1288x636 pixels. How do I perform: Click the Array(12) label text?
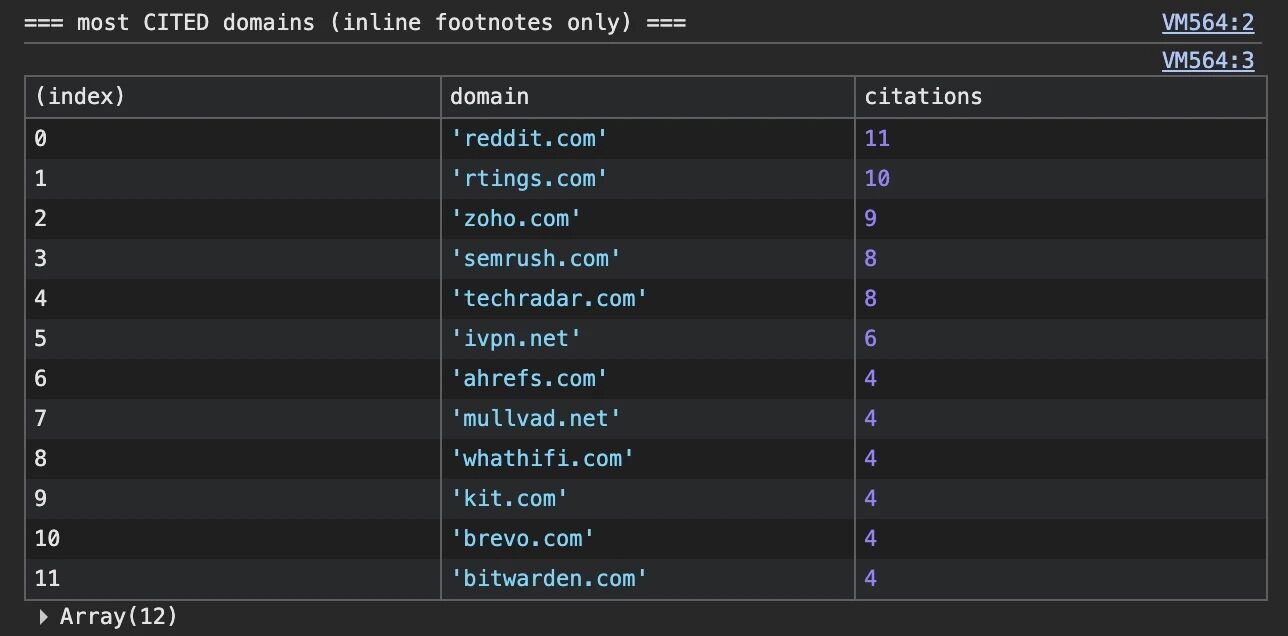point(119,617)
